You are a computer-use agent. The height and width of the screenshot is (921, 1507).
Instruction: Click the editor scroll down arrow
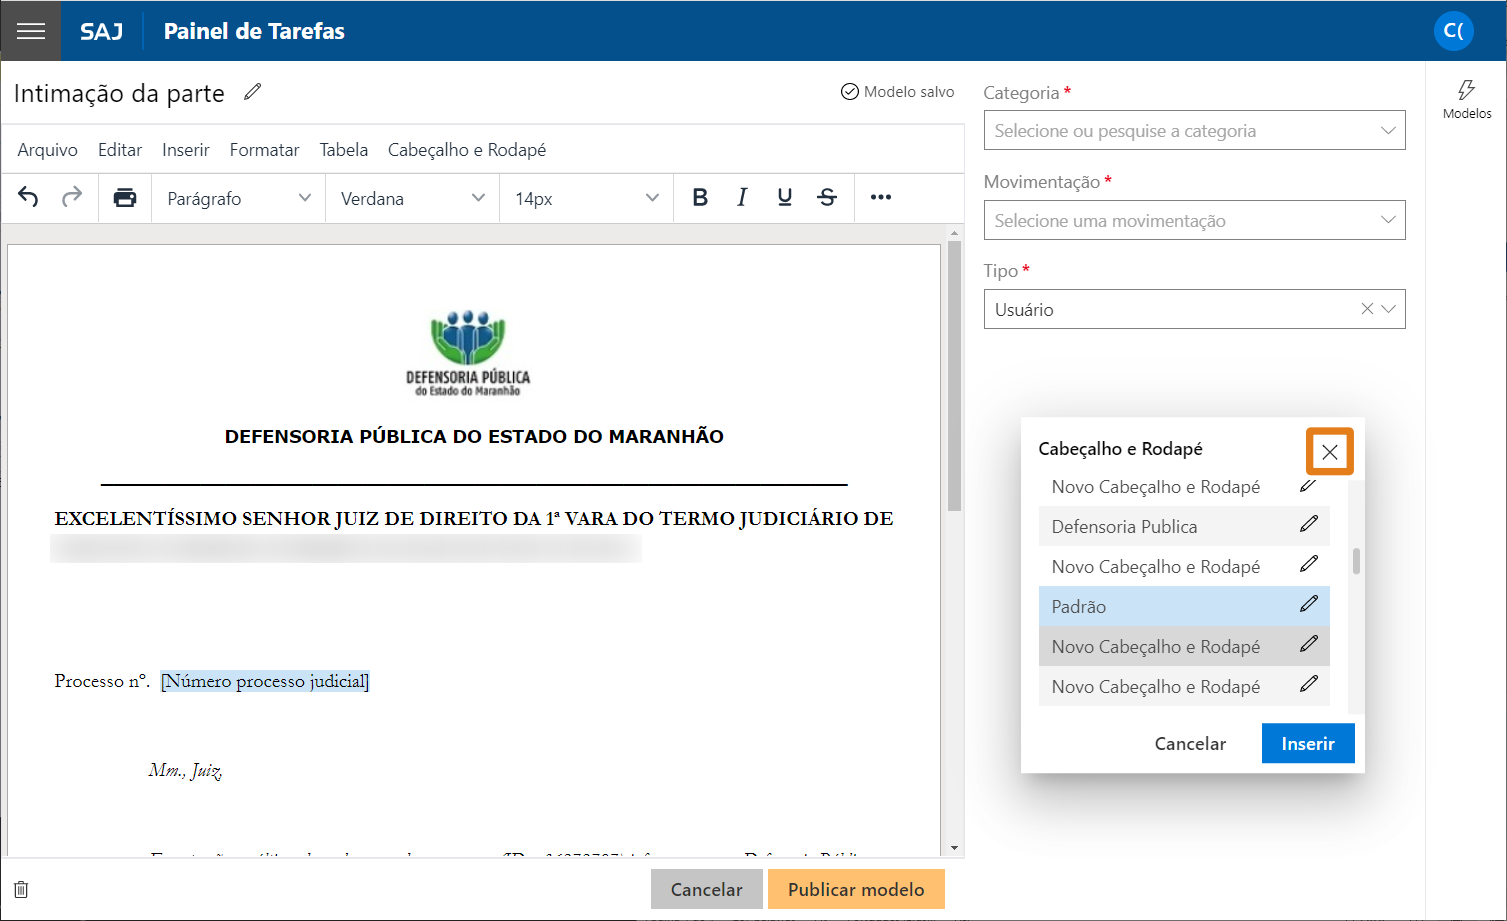954,848
